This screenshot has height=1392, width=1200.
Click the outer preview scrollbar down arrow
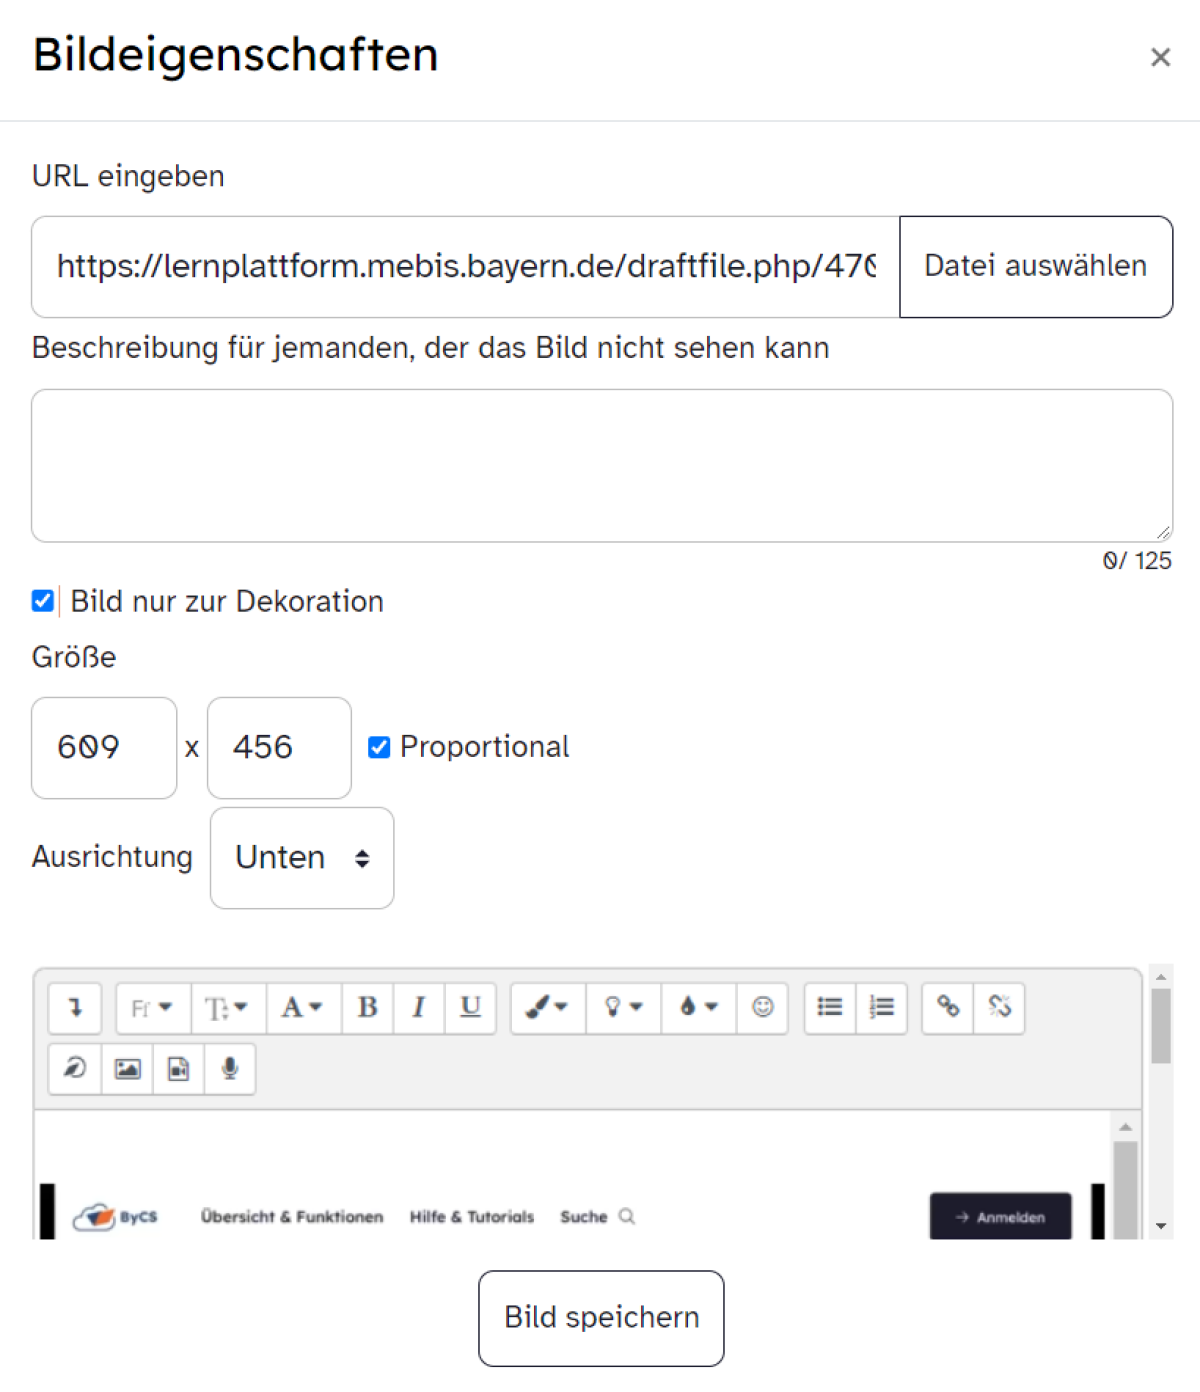[1161, 1226]
